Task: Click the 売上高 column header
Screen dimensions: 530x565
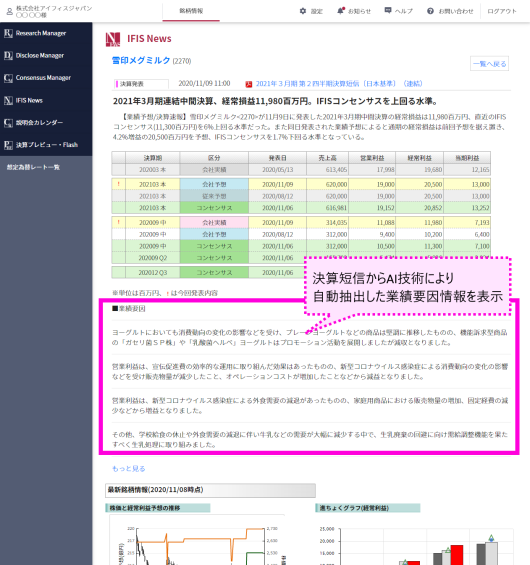Action: [327, 158]
